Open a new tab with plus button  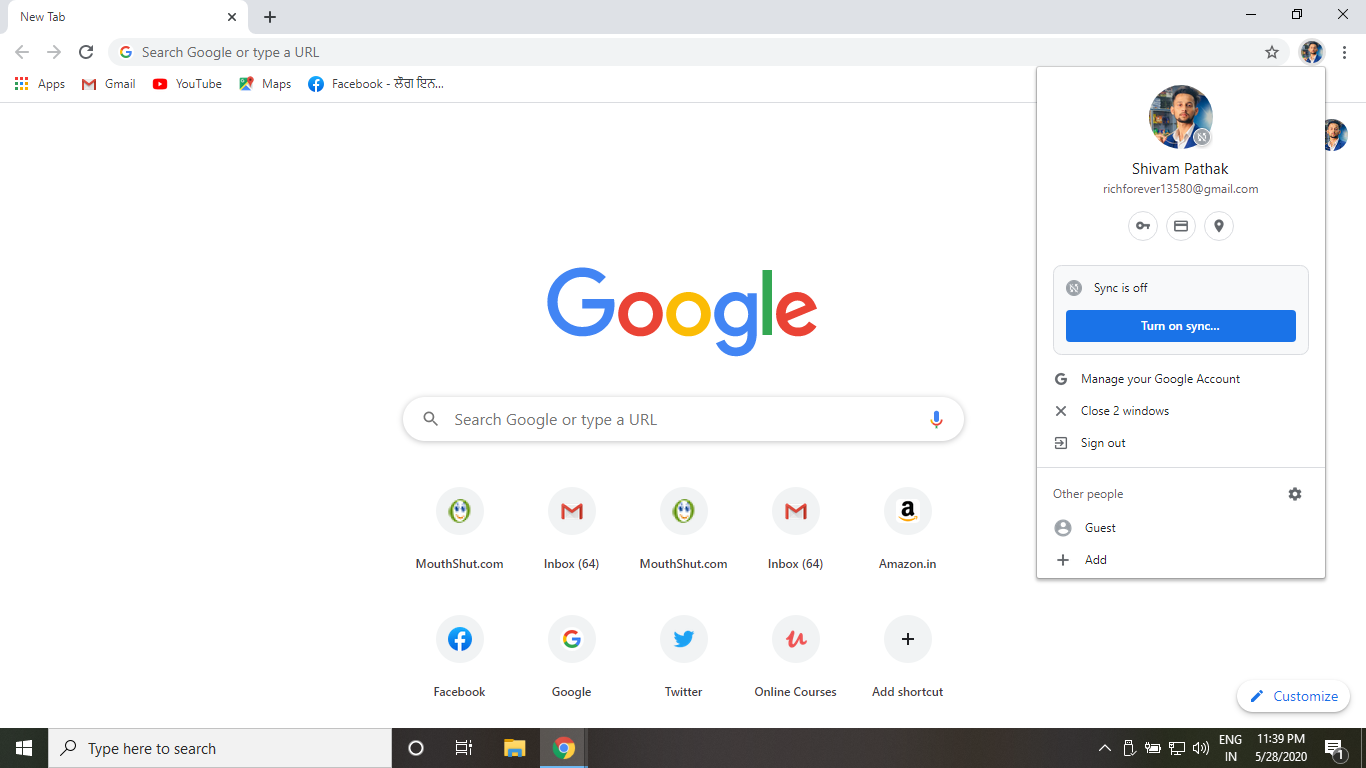(270, 17)
